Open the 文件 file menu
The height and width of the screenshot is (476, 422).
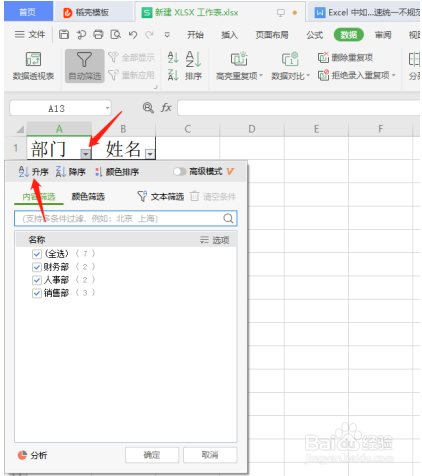(x=30, y=34)
